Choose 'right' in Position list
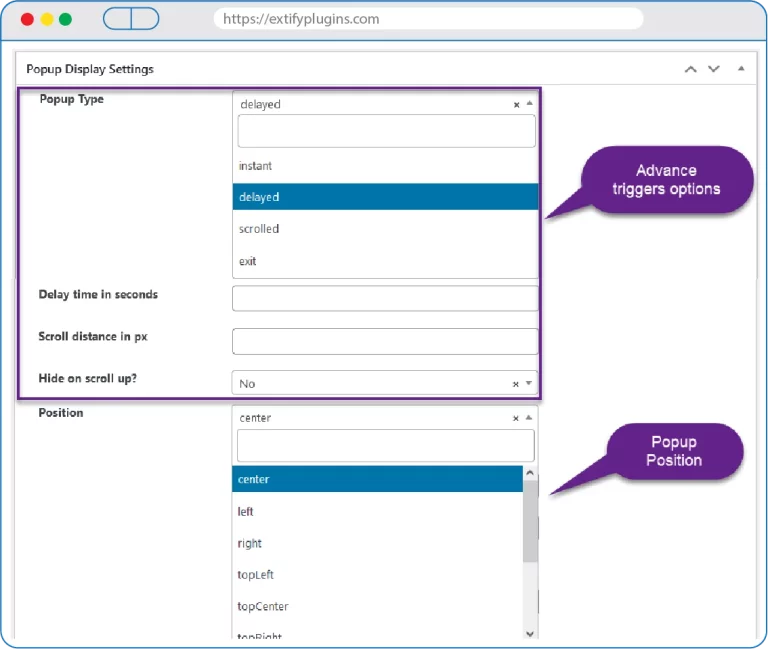 [x=377, y=543]
